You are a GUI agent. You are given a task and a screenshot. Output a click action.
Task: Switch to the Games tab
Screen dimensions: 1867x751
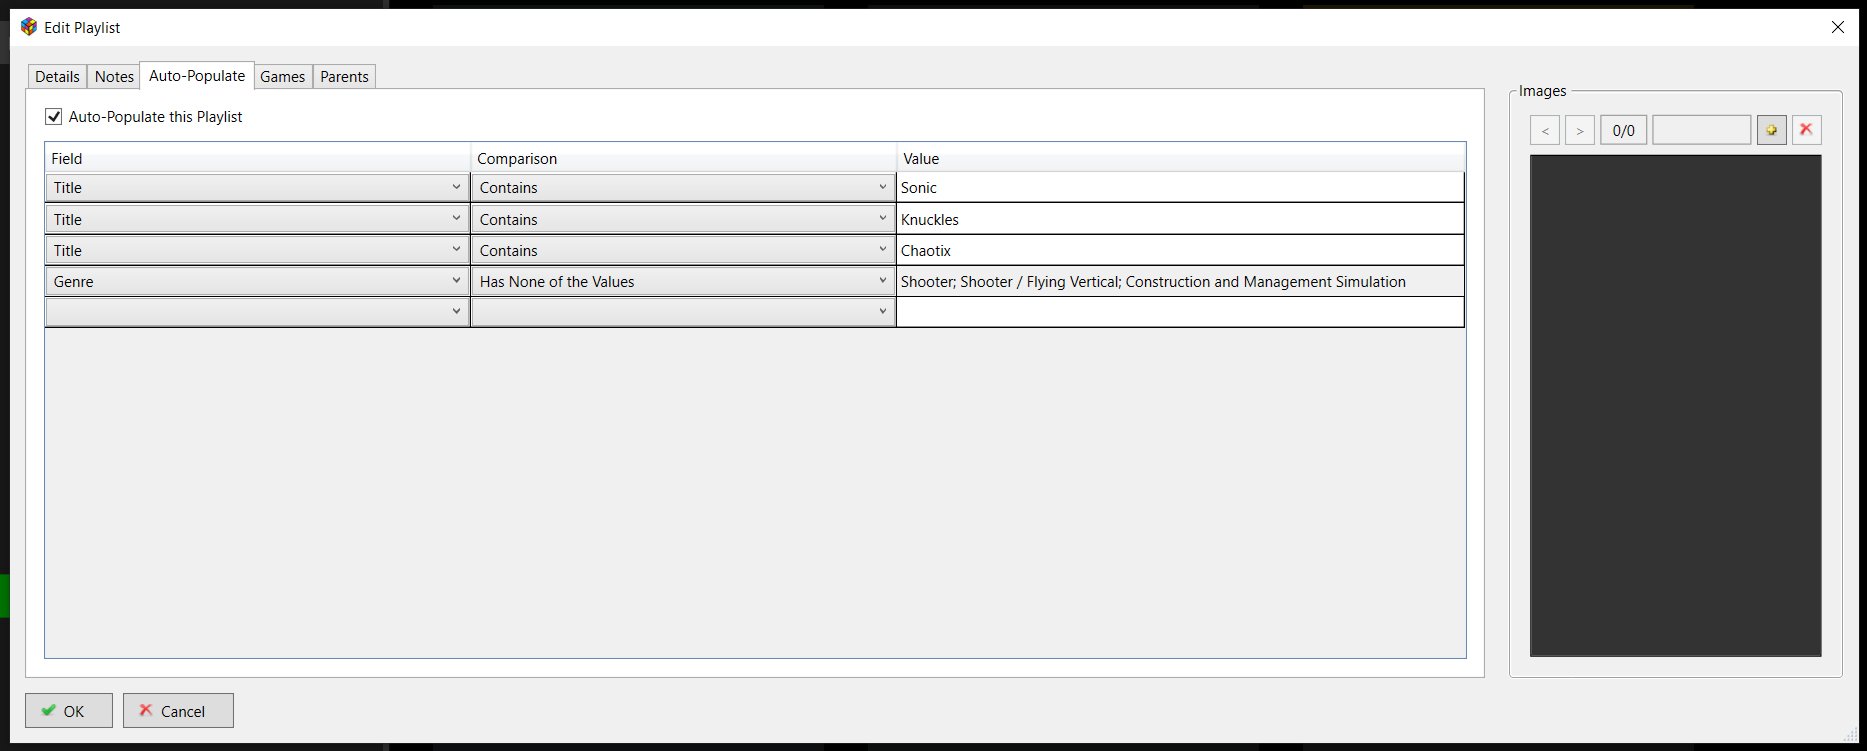click(283, 77)
